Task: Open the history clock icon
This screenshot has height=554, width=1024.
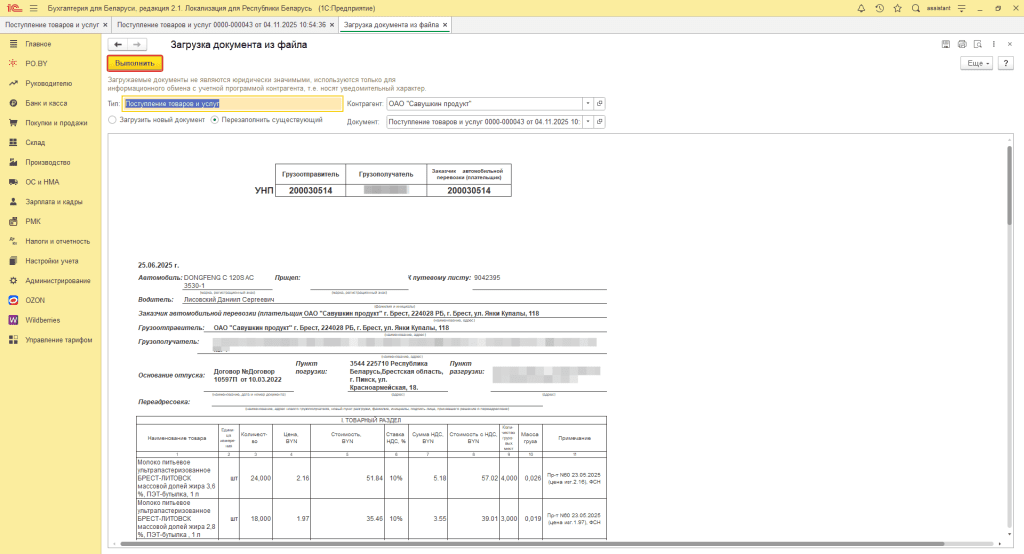Action: pyautogui.click(x=879, y=8)
